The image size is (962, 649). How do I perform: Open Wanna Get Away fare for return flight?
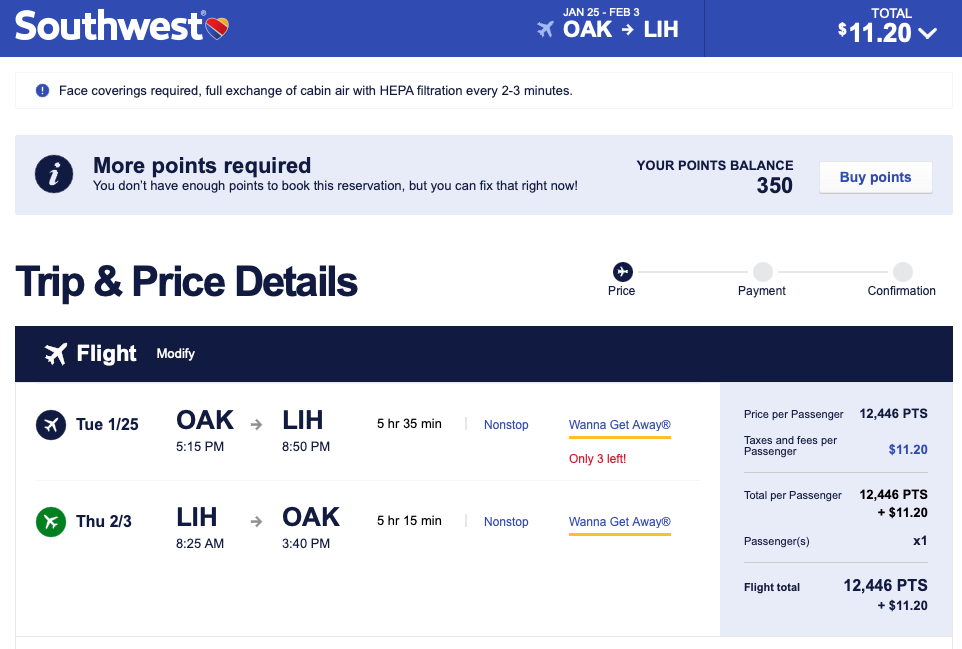coord(620,522)
